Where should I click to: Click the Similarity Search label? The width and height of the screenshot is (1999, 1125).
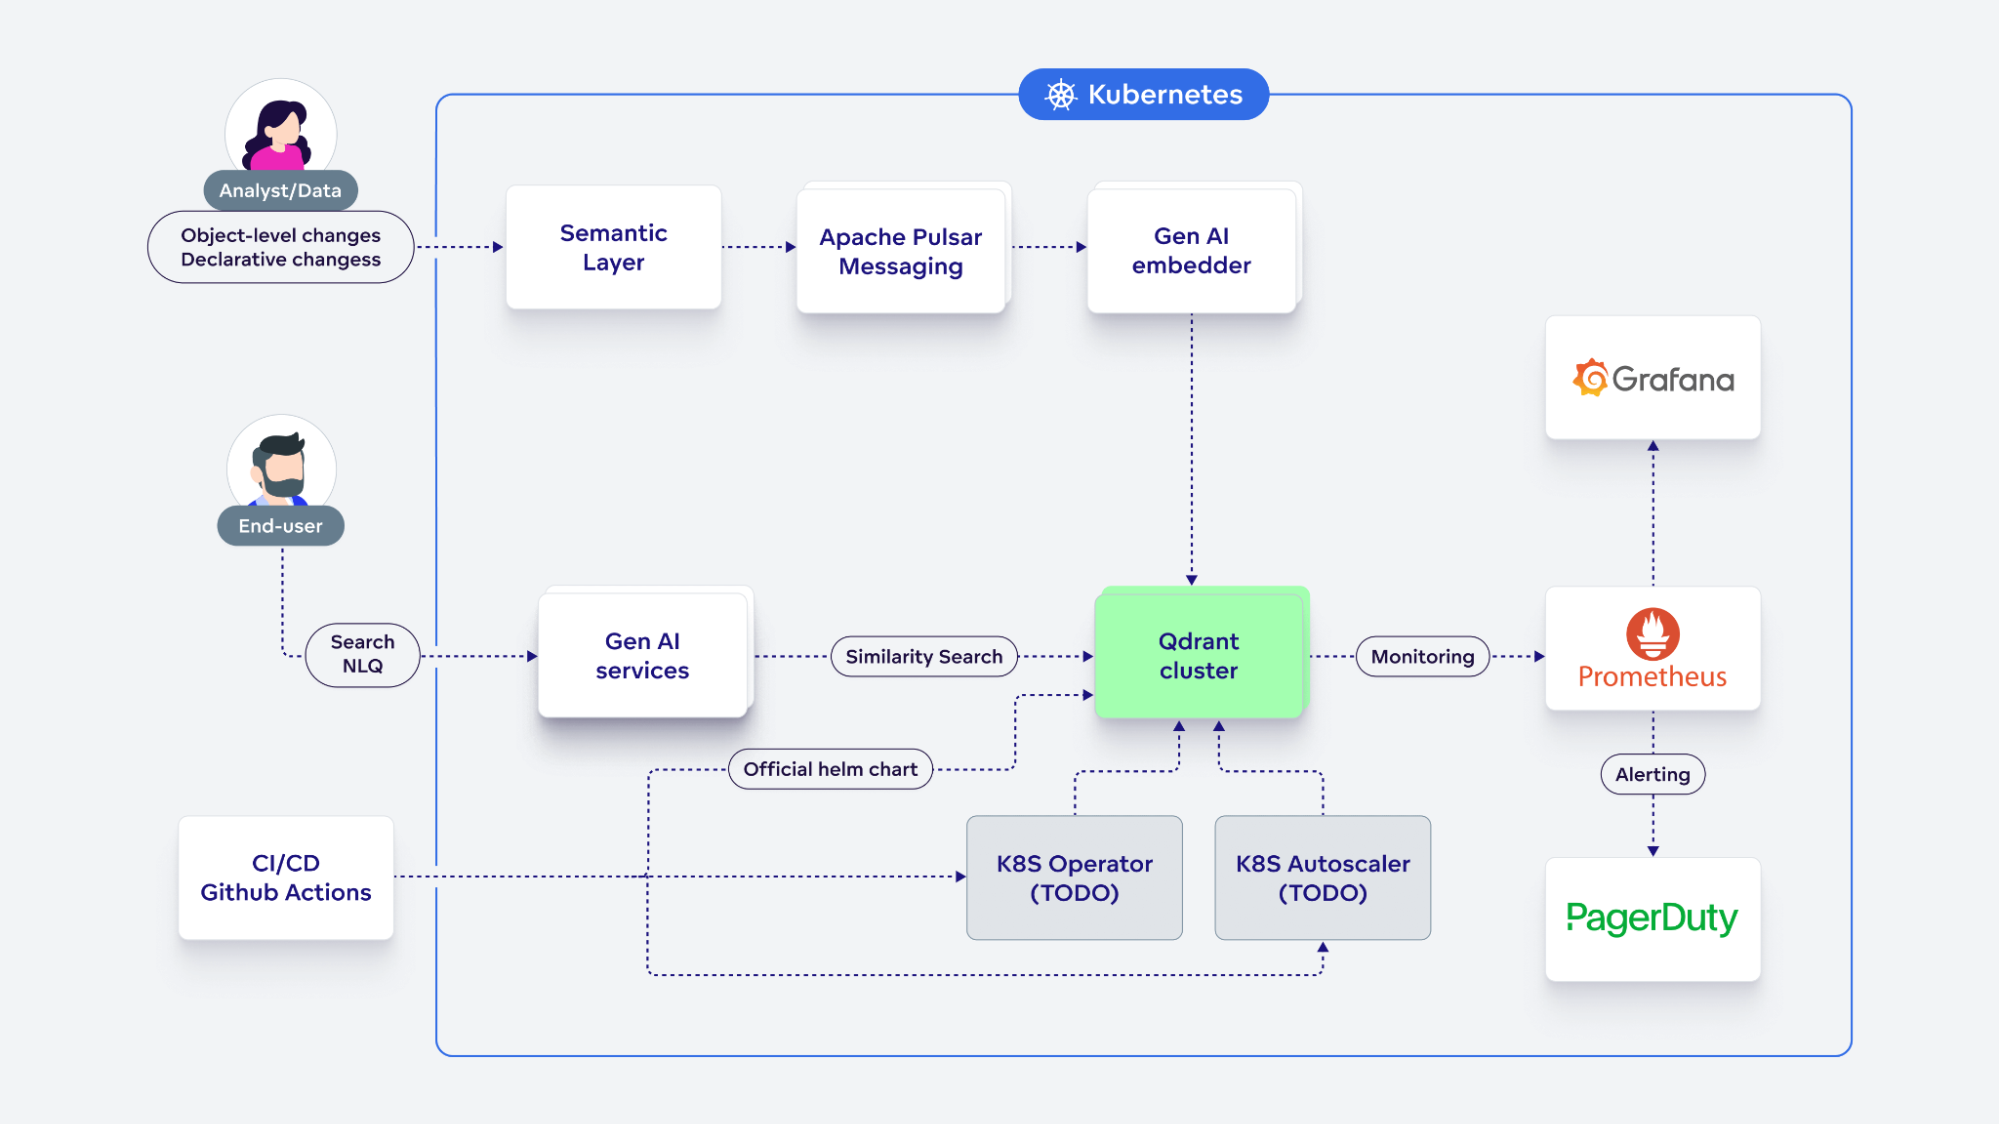(923, 656)
